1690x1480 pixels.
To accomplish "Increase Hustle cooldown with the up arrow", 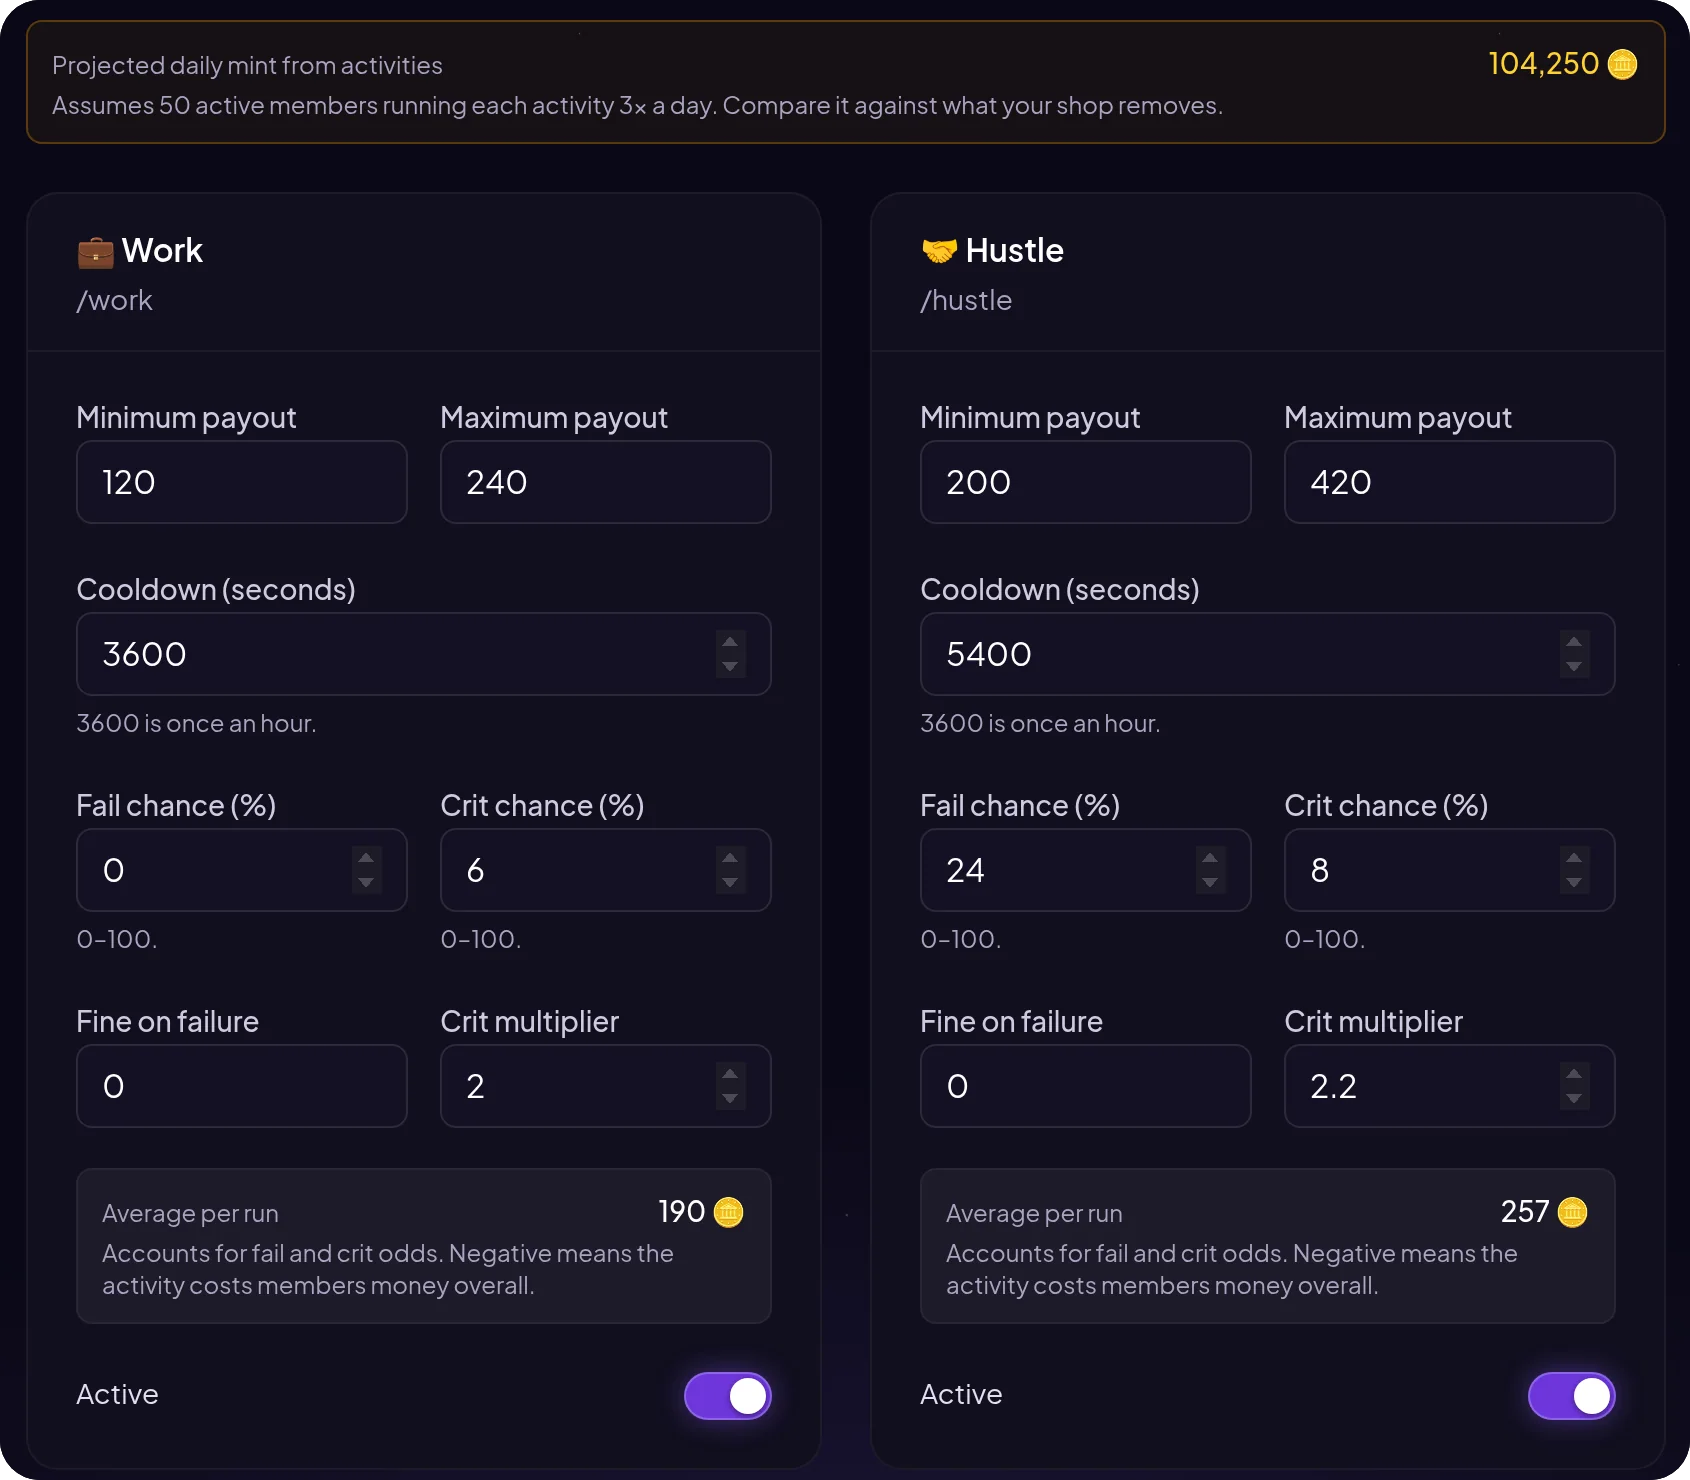I will click(x=1574, y=642).
